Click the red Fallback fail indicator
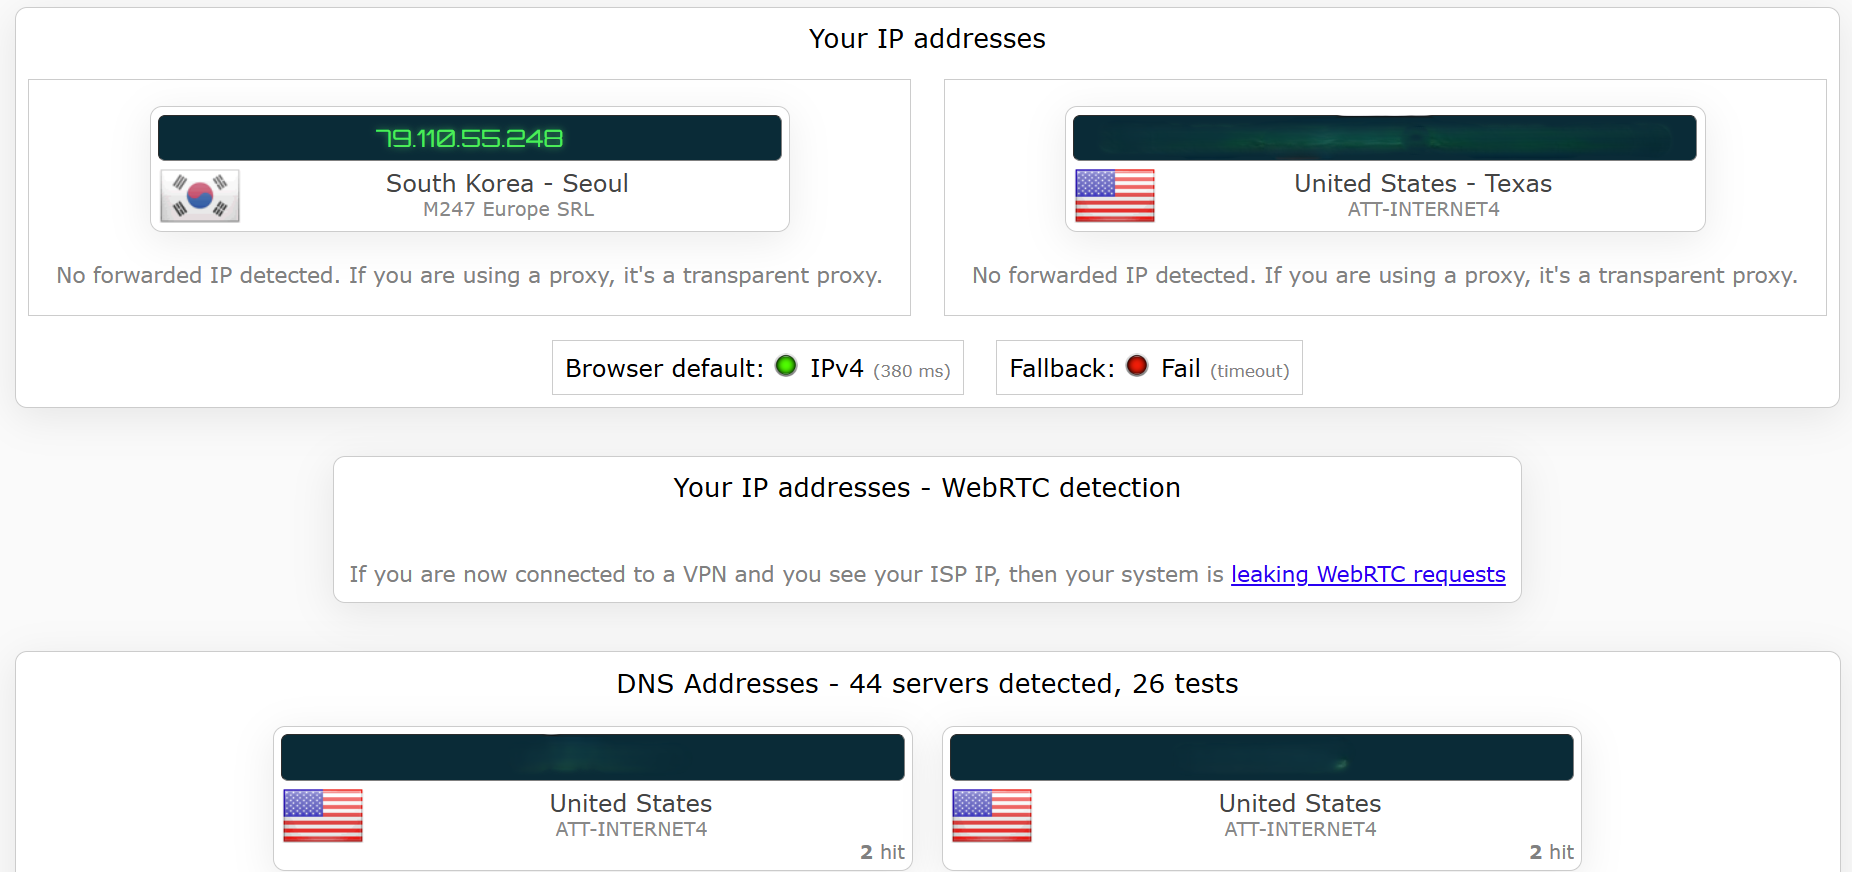 coord(1137,366)
